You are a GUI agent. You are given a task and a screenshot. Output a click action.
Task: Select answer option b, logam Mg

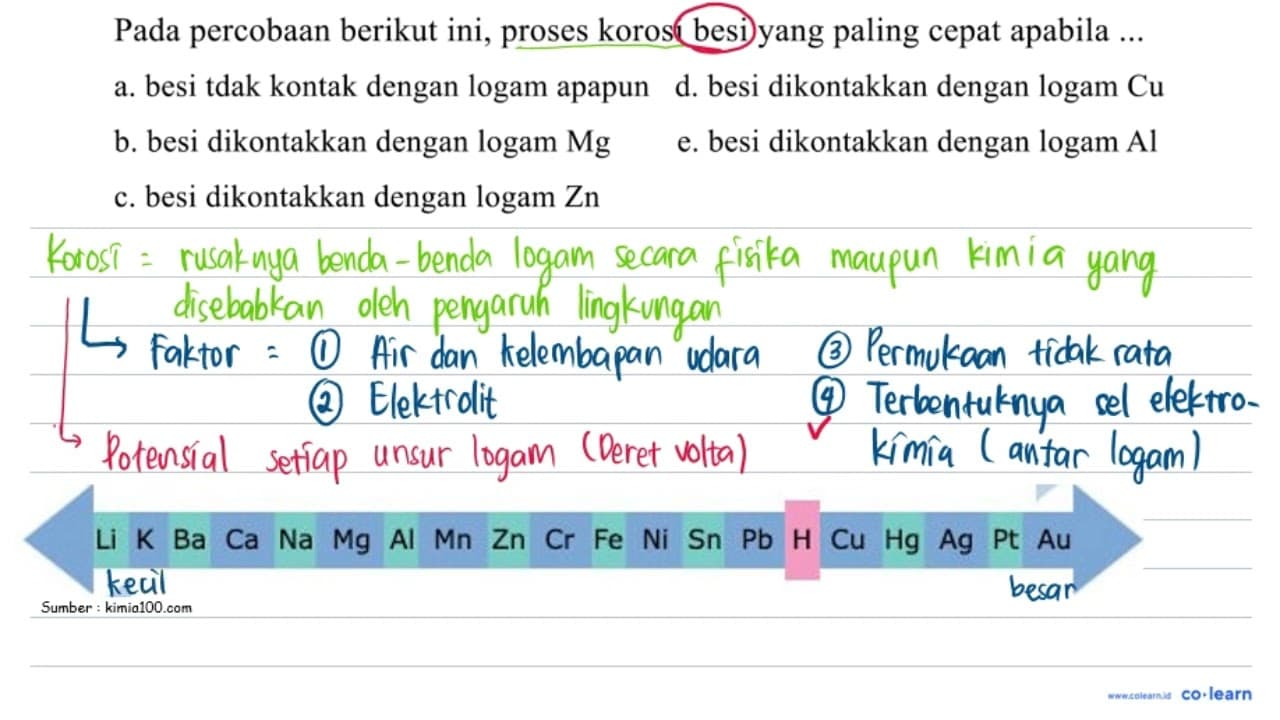point(362,142)
